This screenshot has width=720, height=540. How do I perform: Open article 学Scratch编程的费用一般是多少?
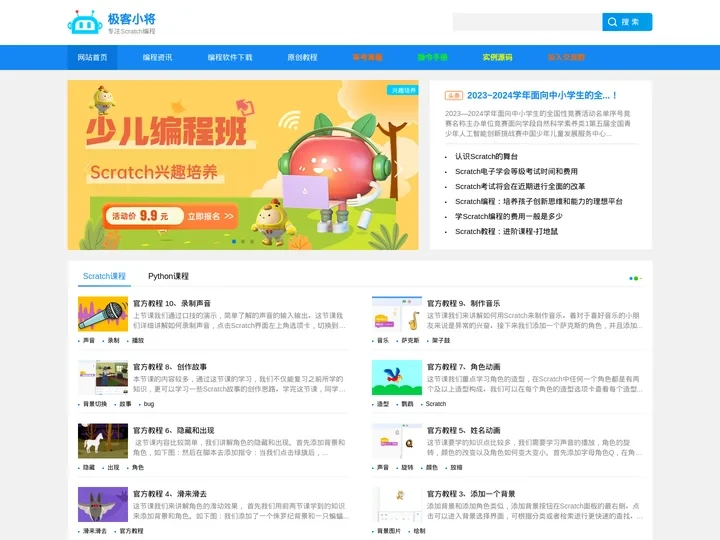[x=509, y=216]
